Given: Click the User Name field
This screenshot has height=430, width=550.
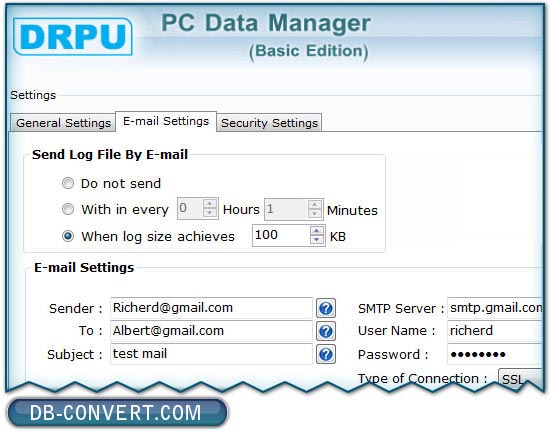Looking at the screenshot, I should coord(495,331).
